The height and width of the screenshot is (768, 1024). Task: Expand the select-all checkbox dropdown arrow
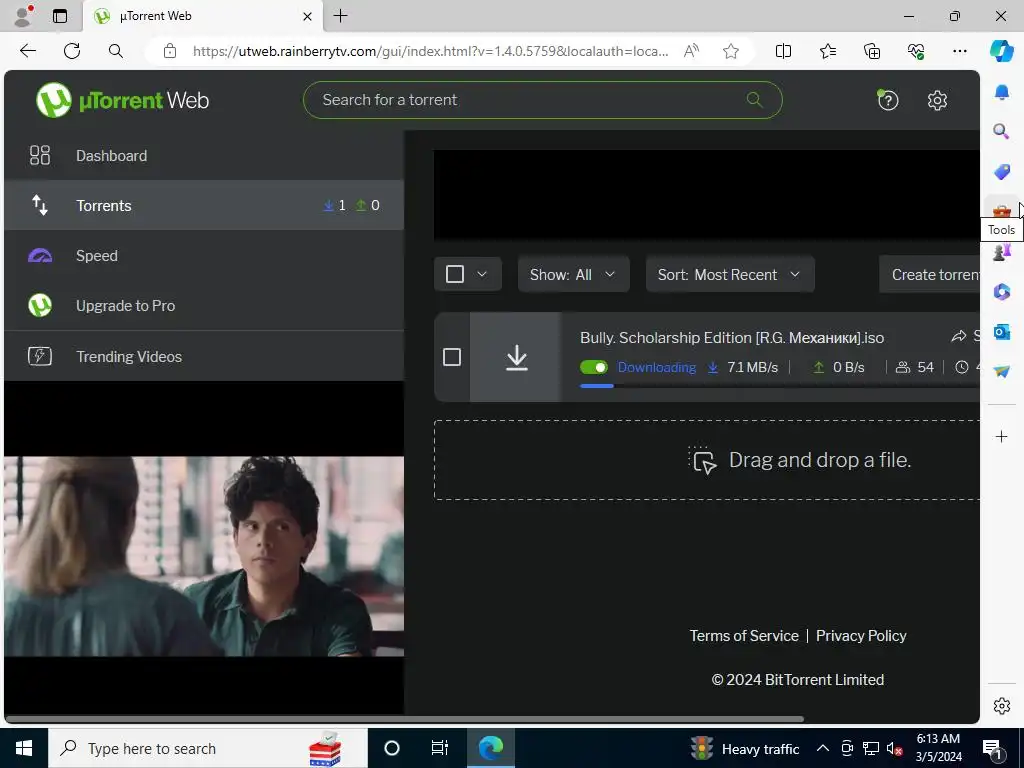tap(482, 274)
